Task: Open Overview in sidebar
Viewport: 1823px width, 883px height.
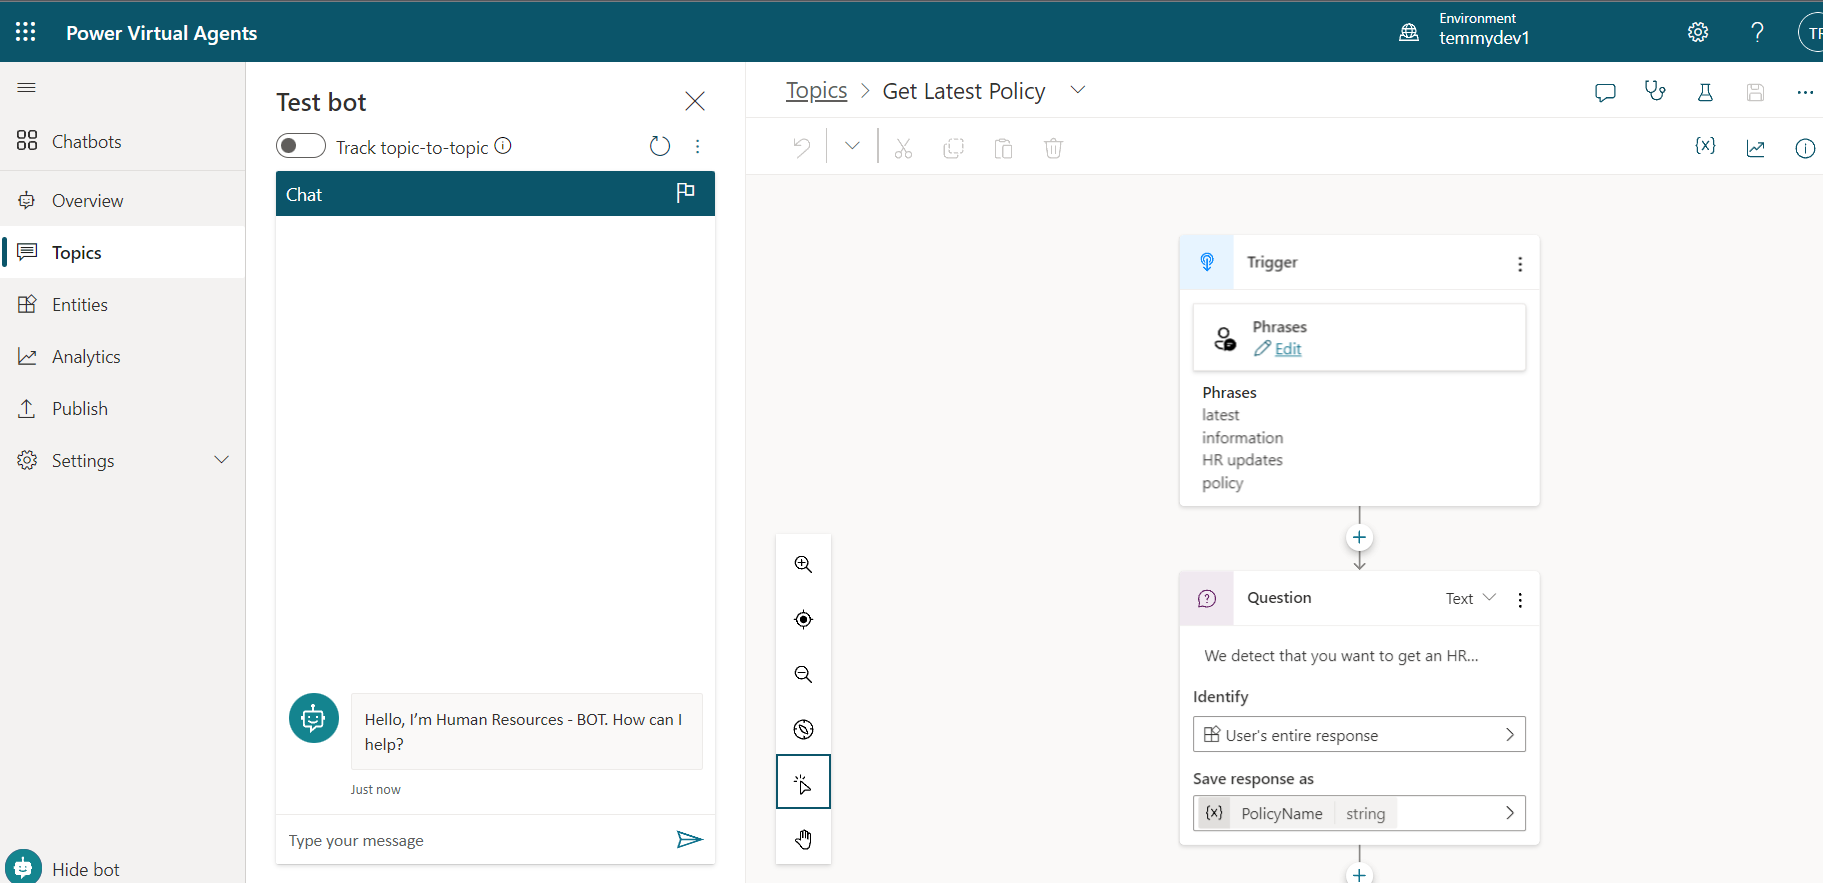Action: click(122, 200)
